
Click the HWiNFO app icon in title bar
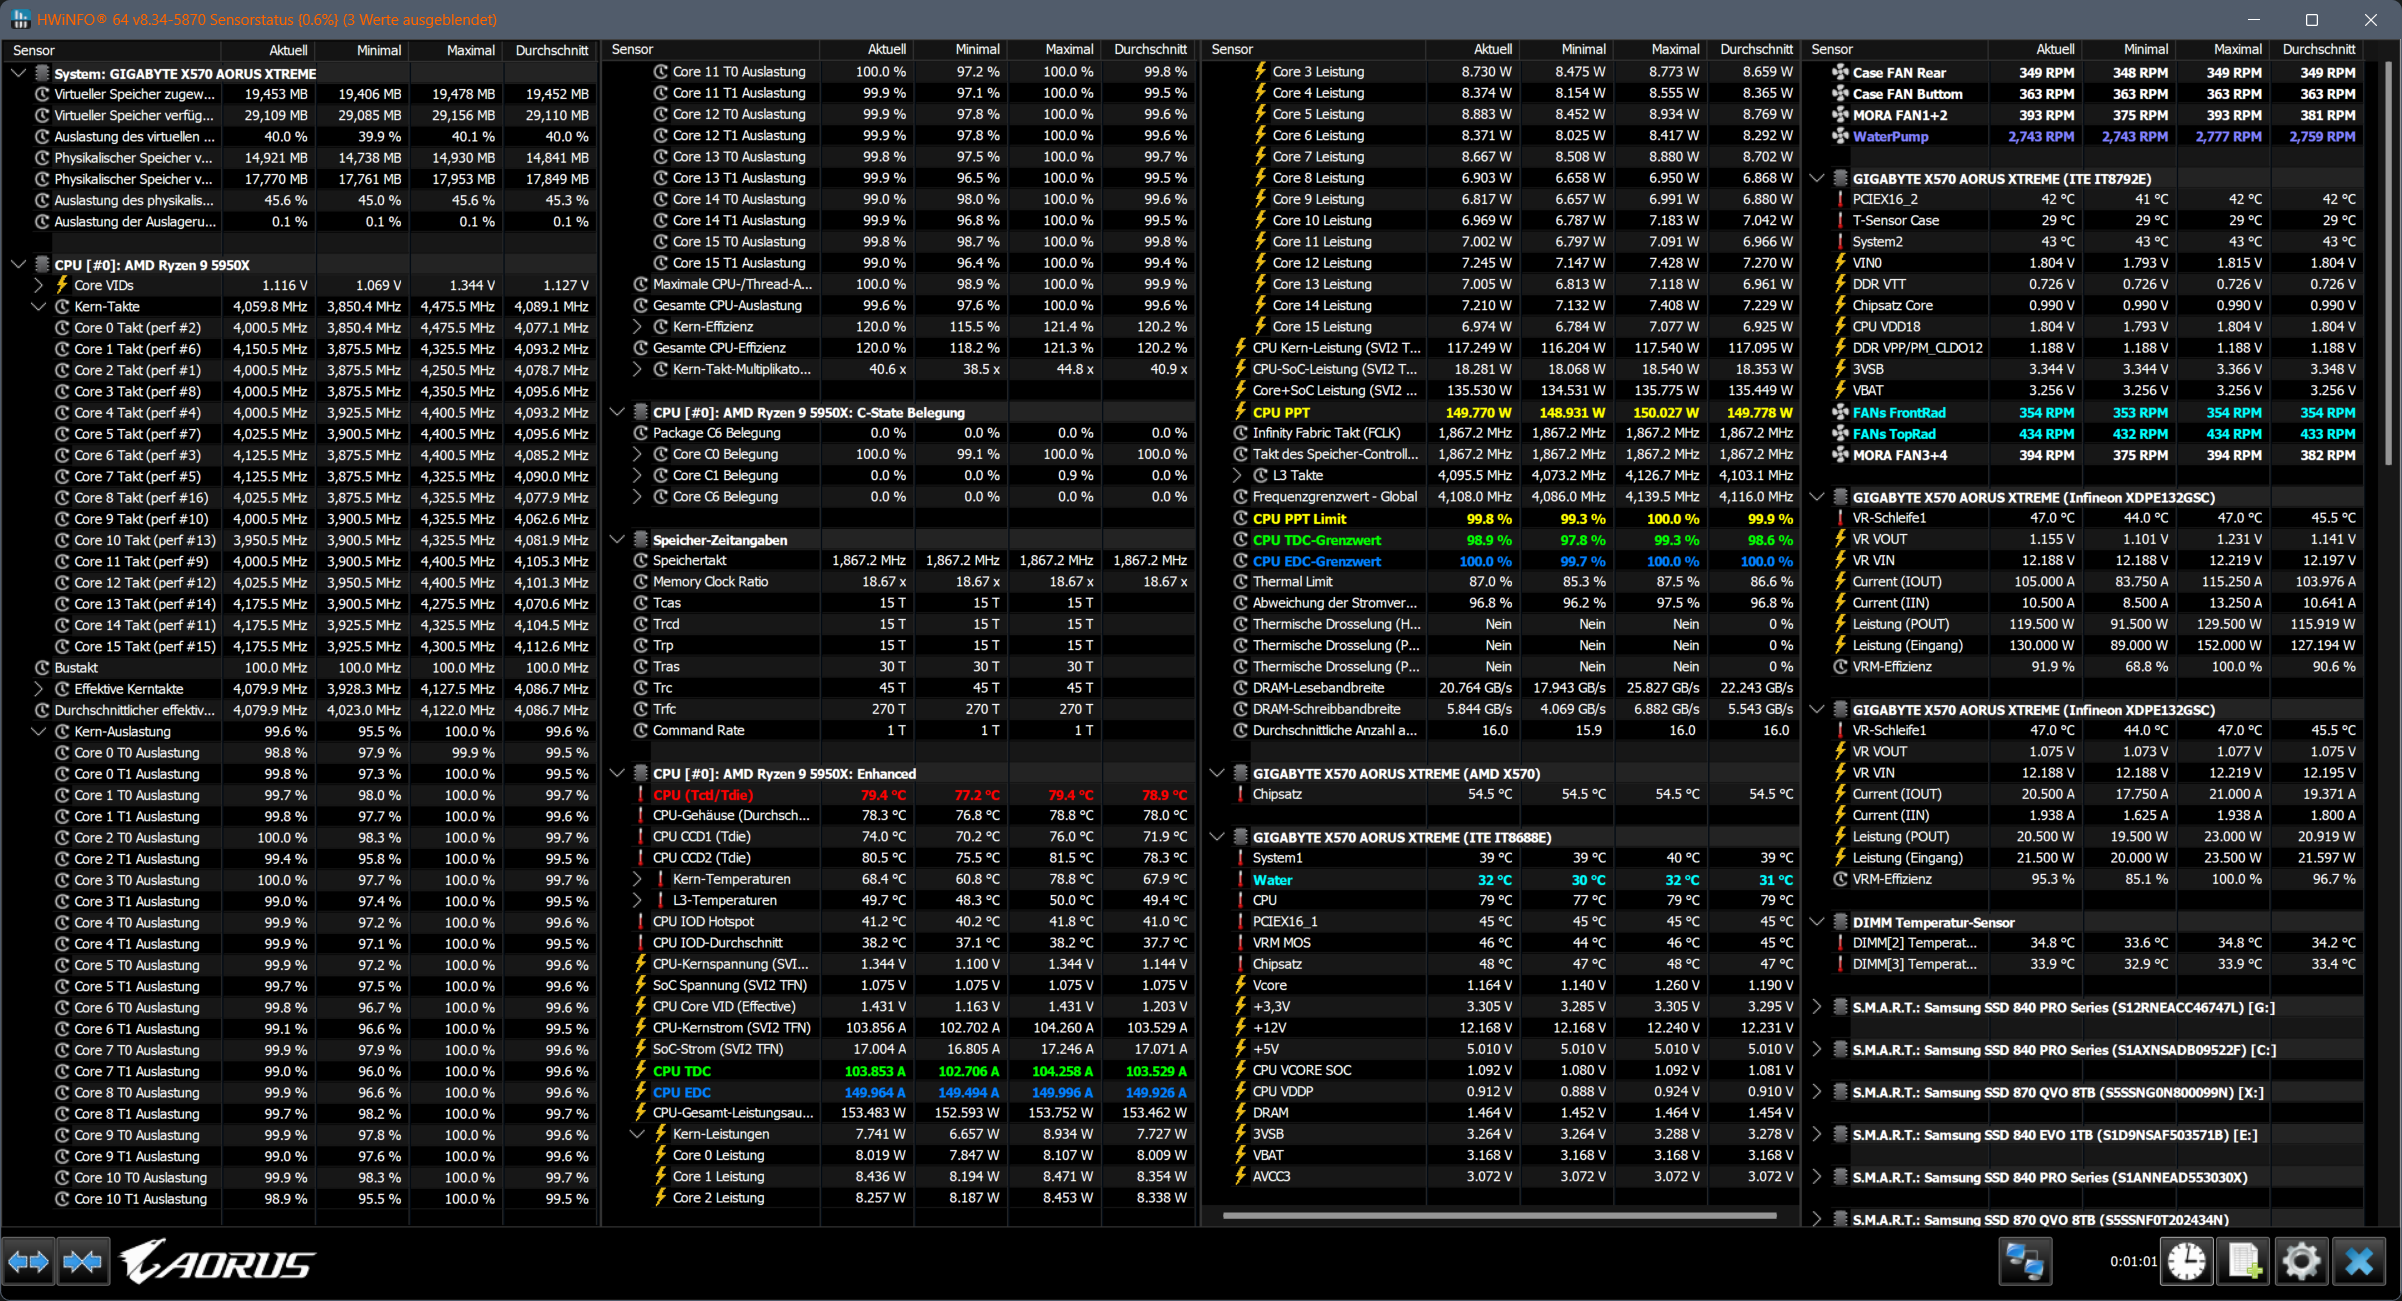click(20, 19)
